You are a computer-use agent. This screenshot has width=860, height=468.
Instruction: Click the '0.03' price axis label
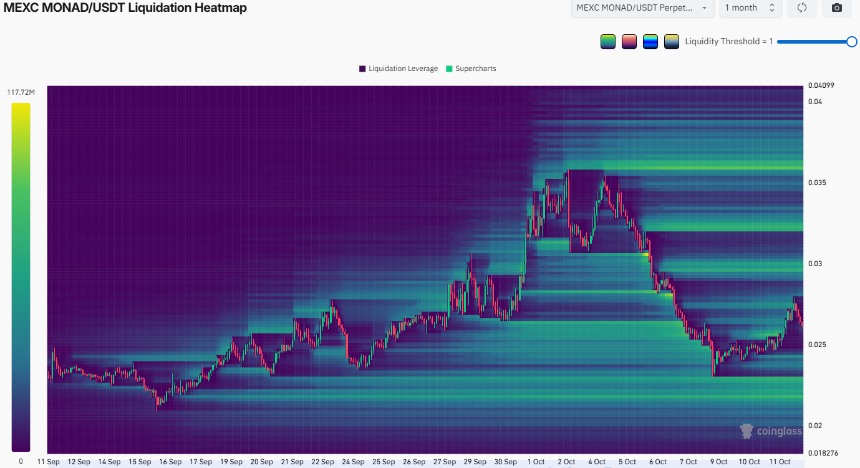coord(815,264)
